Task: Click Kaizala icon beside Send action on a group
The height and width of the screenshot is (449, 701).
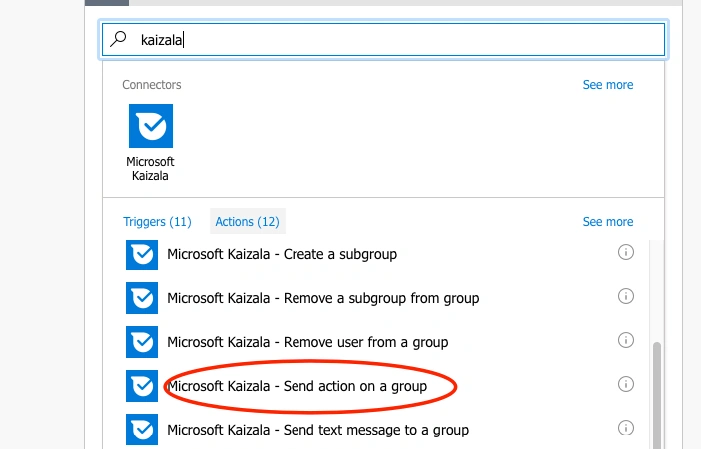Action: pyautogui.click(x=142, y=385)
